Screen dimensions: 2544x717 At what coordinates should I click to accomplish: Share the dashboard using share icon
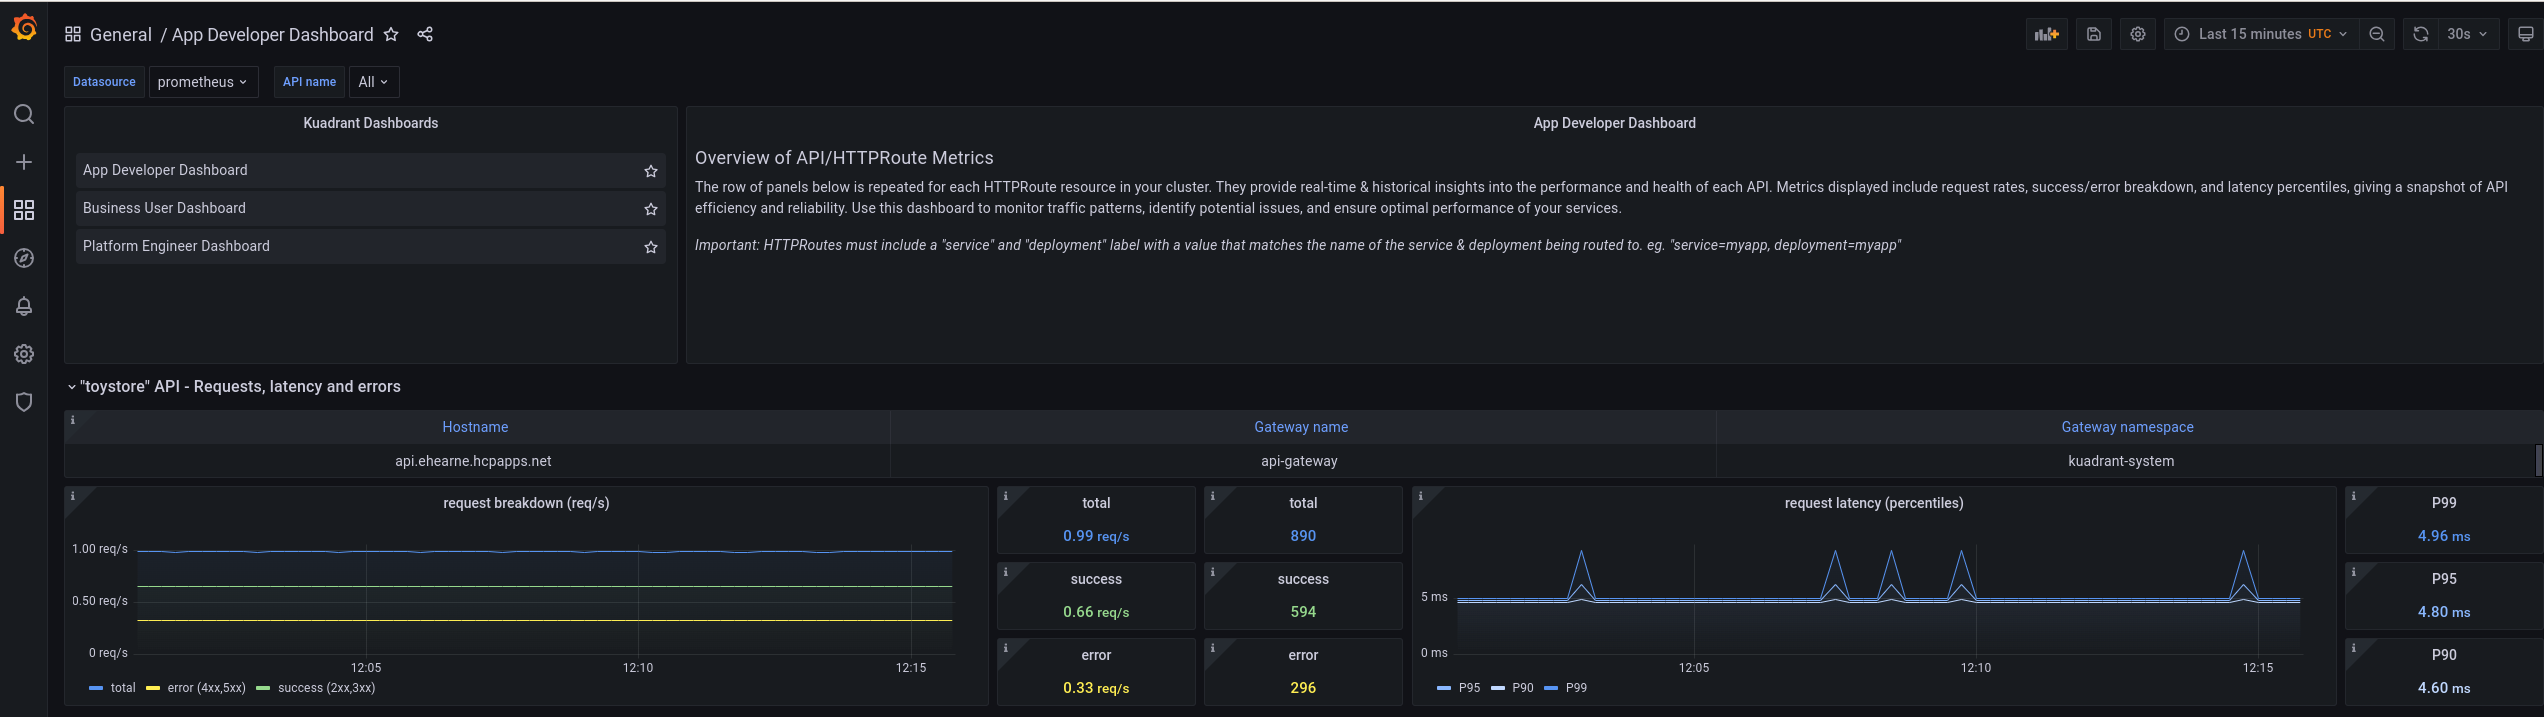pyautogui.click(x=425, y=34)
